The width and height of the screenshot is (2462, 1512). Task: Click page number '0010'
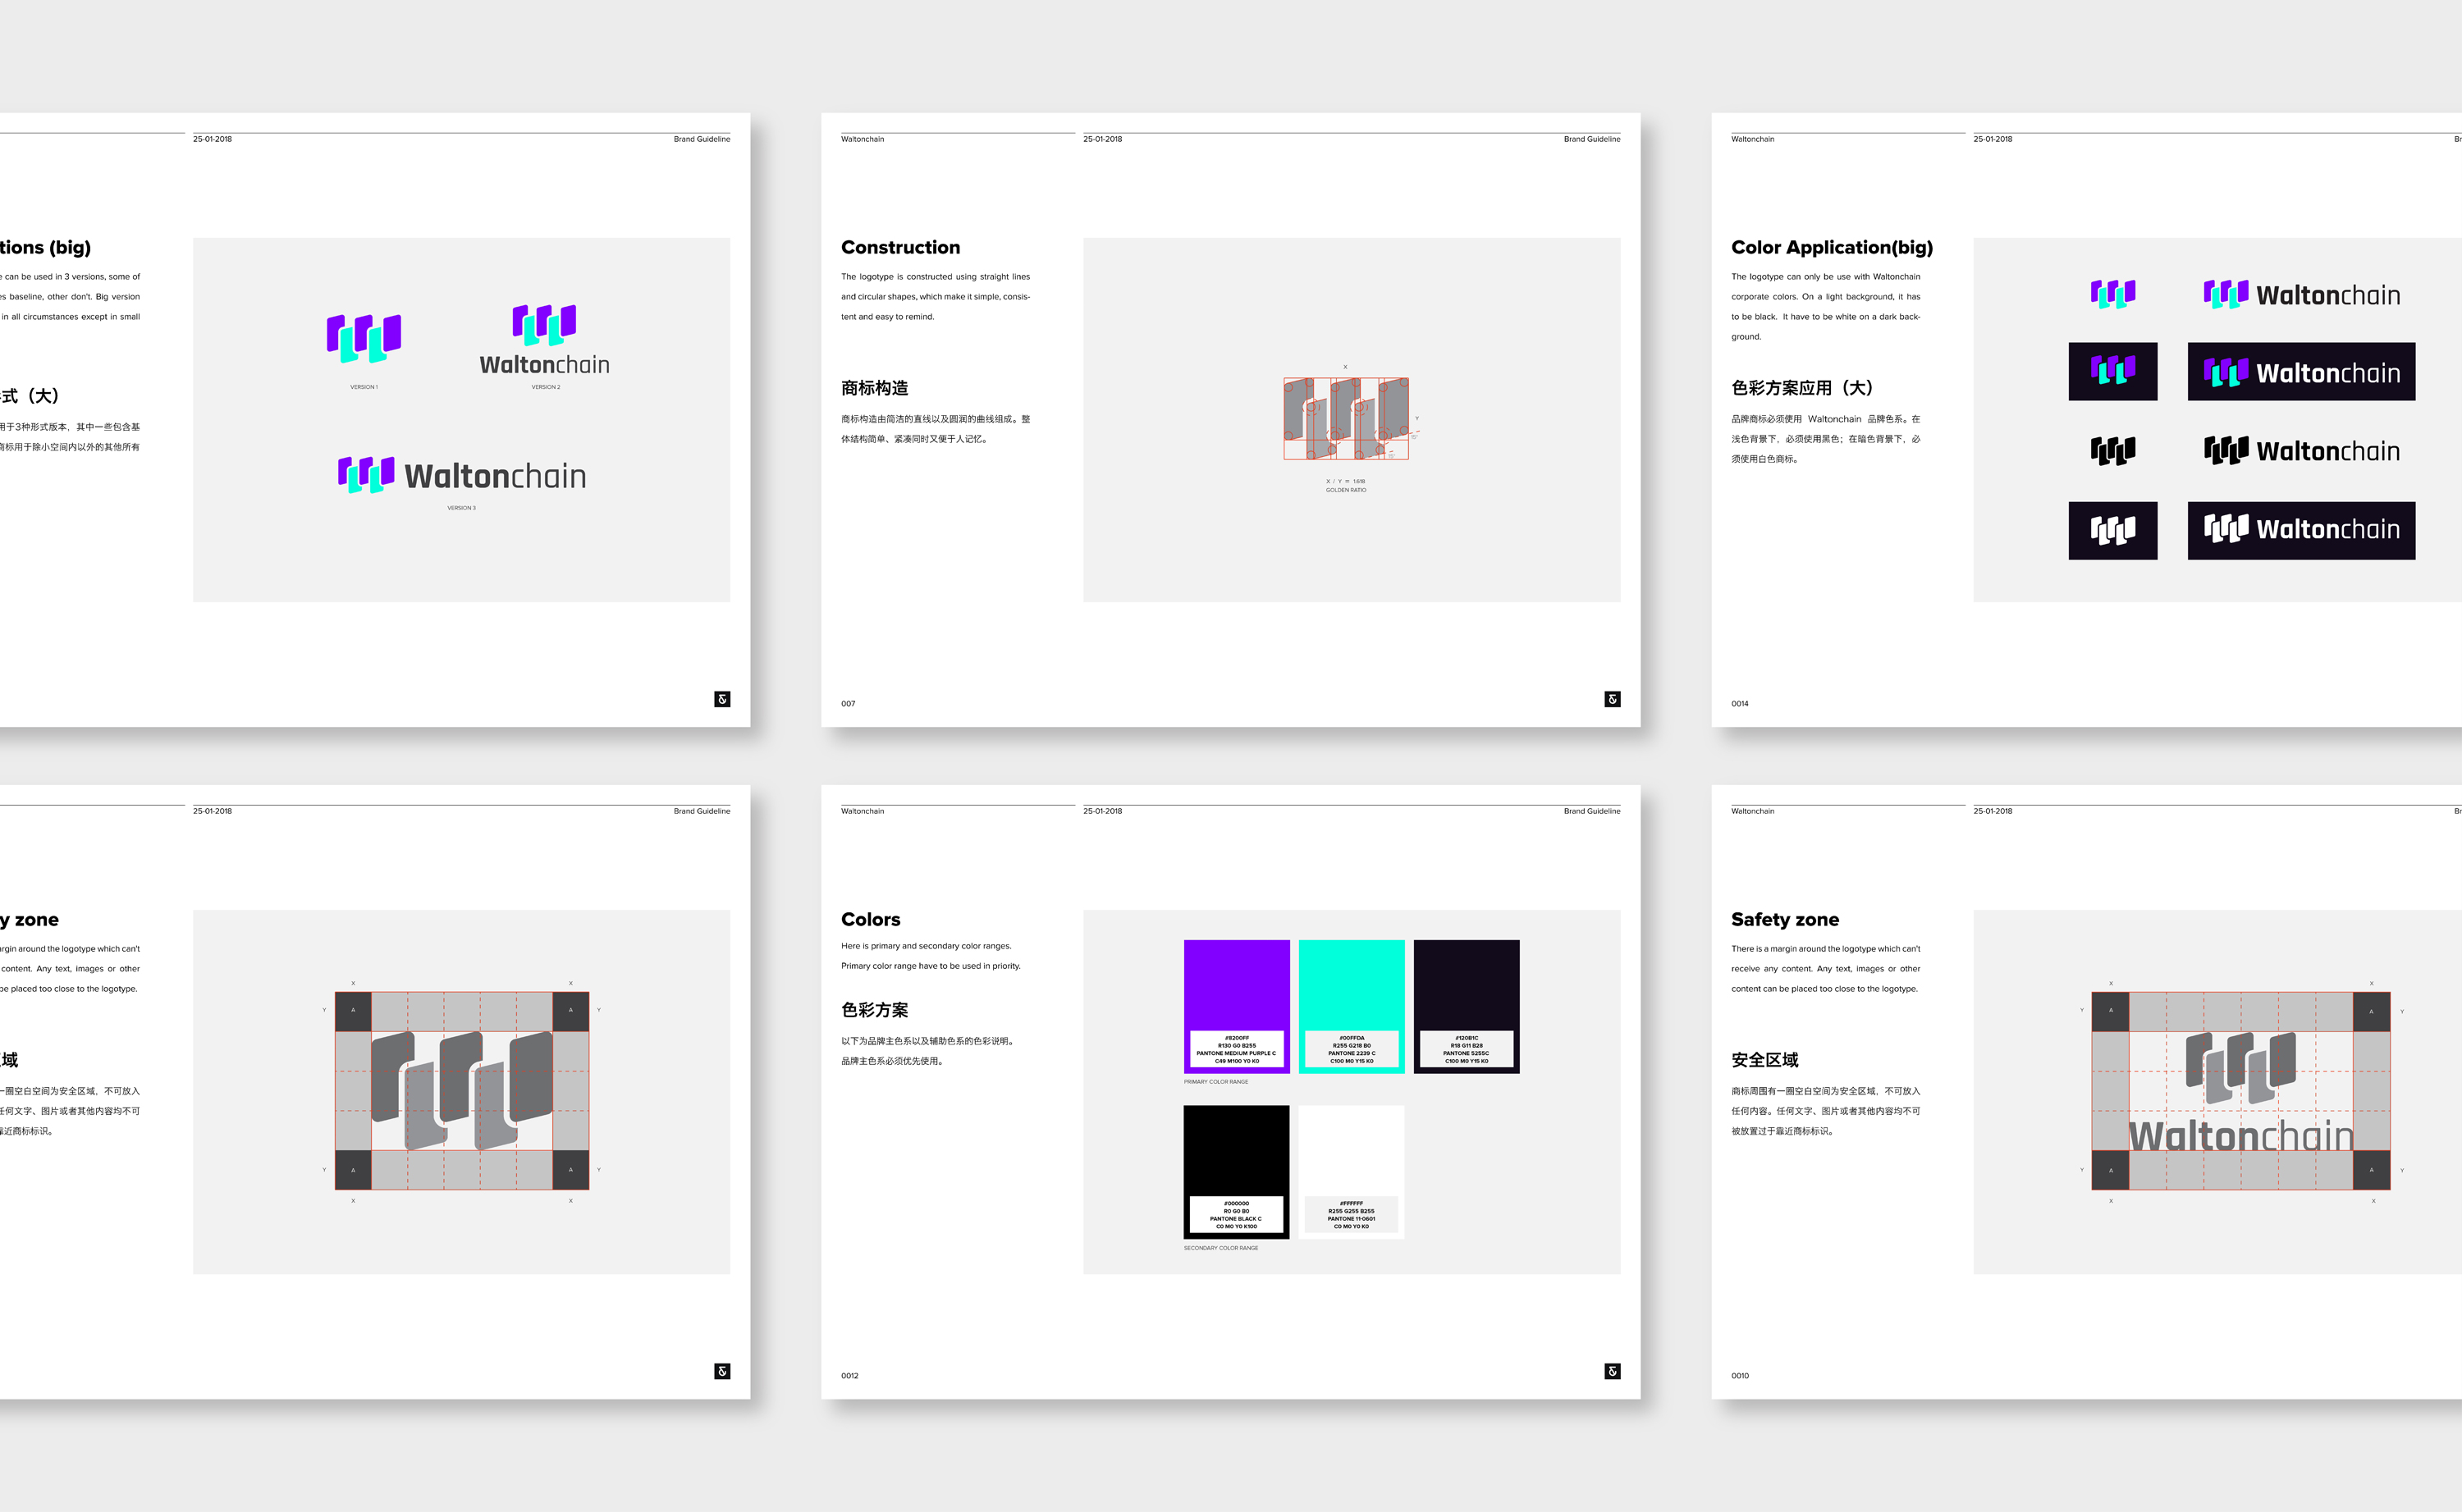(x=1740, y=1376)
